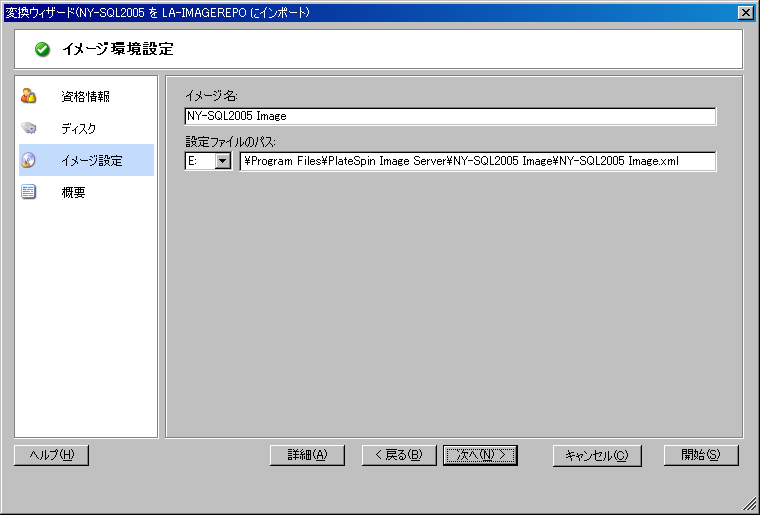Go to the ディスク wizard step
The height and width of the screenshot is (515, 760).
tap(86, 128)
